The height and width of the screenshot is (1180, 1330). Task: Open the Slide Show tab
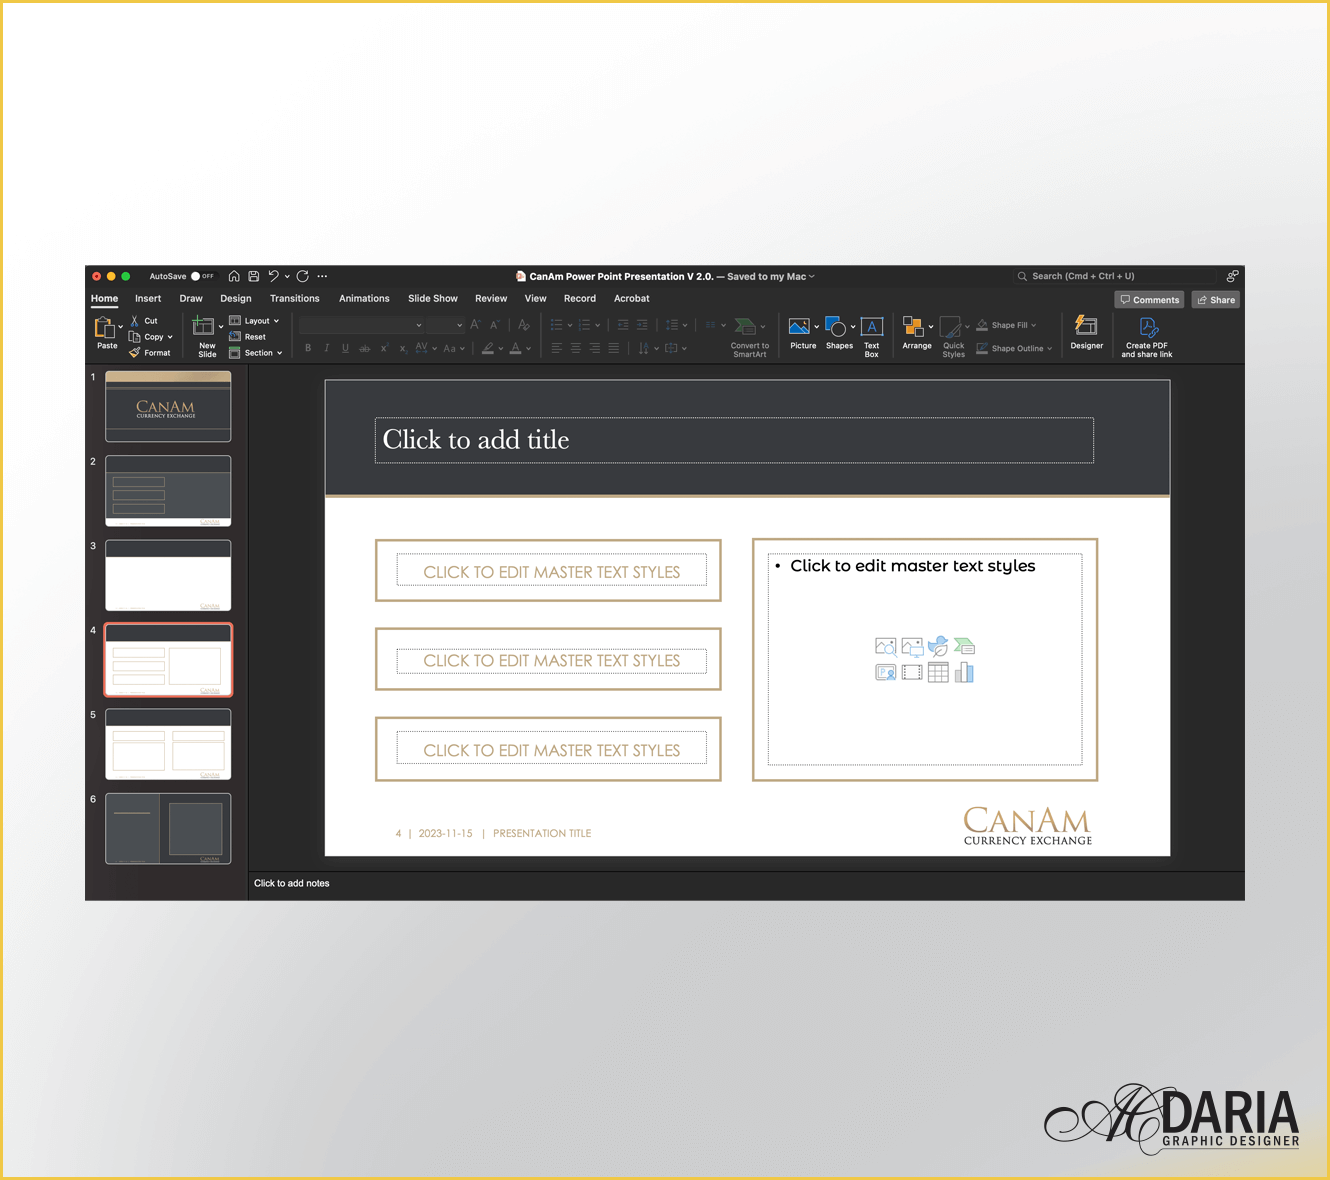[432, 299]
